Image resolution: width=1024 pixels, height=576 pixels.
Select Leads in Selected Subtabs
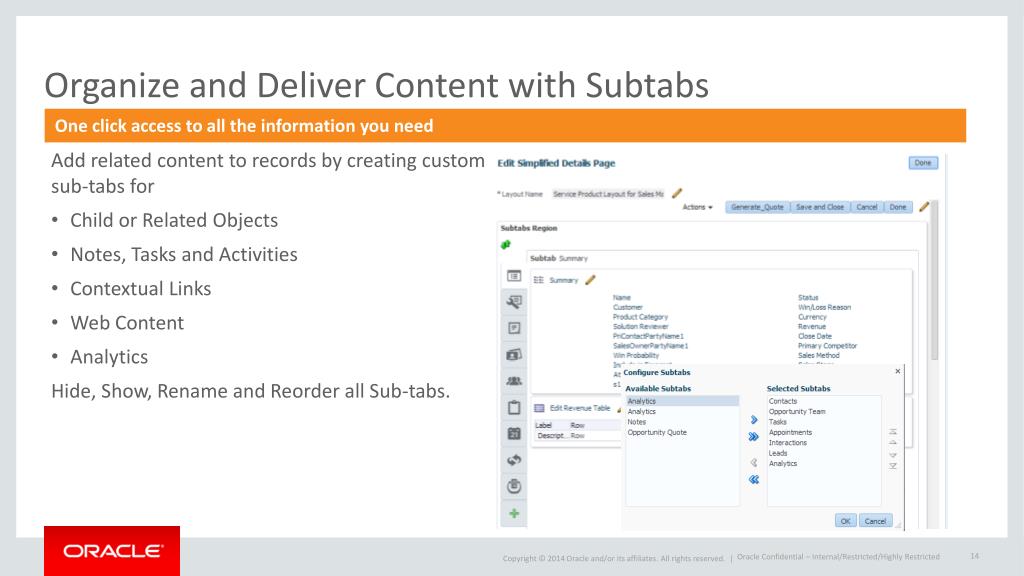[778, 453]
